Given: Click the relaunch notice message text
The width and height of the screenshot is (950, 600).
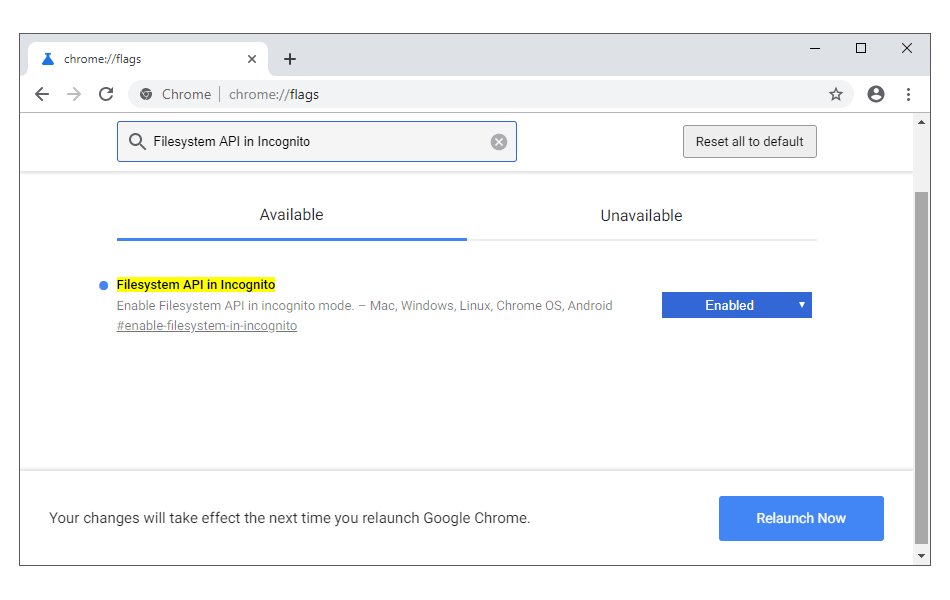Looking at the screenshot, I should pos(290,518).
